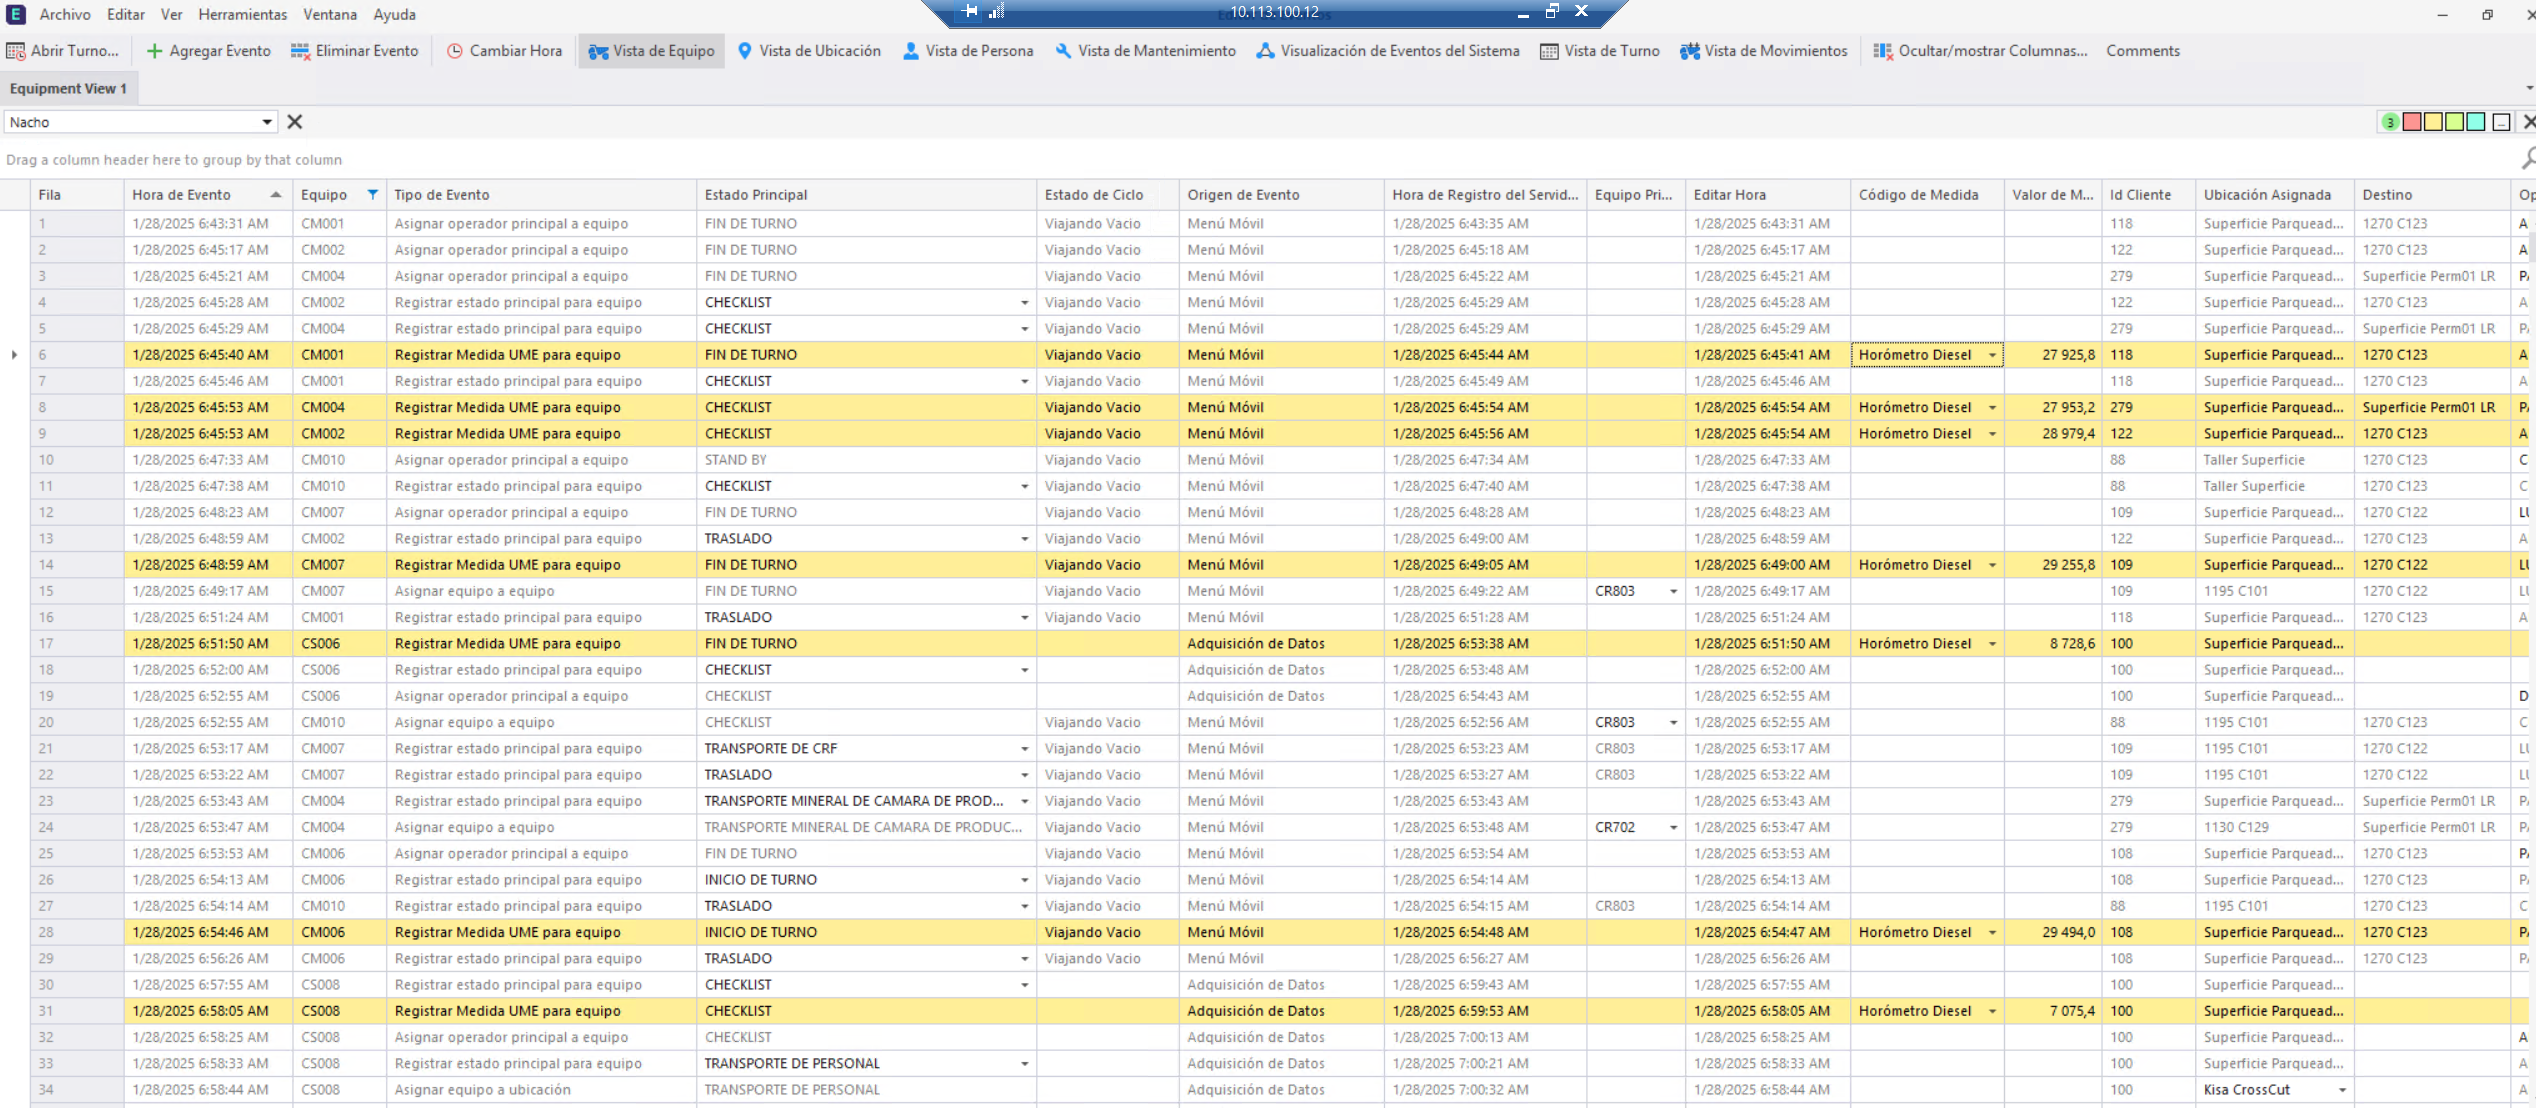This screenshot has height=1108, width=2536.
Task: Click the Equipo column filter funnel
Action: tap(373, 195)
